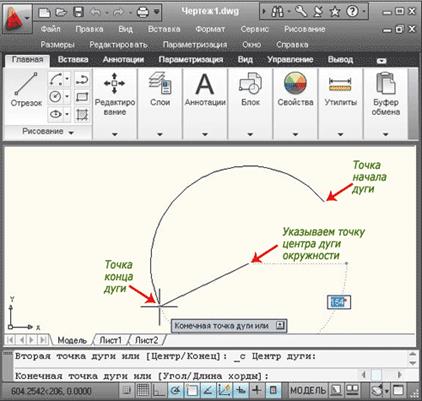Click the Буфер обмена clipboard icon
Screen dimensions: 422x401
tap(385, 83)
